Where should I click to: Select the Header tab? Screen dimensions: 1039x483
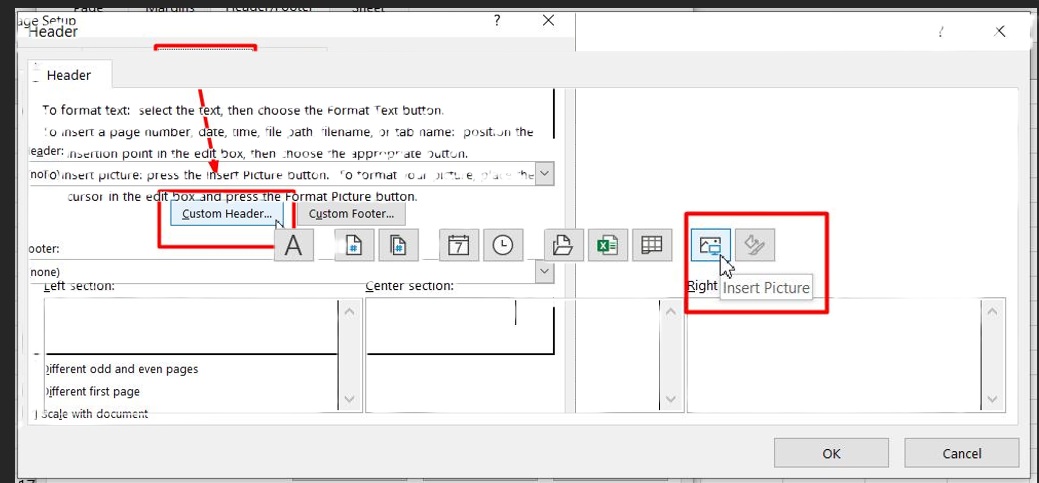point(69,76)
